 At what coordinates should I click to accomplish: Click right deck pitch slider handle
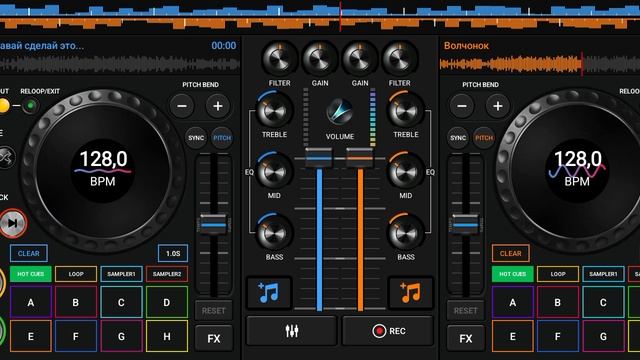pyautogui.click(x=465, y=224)
